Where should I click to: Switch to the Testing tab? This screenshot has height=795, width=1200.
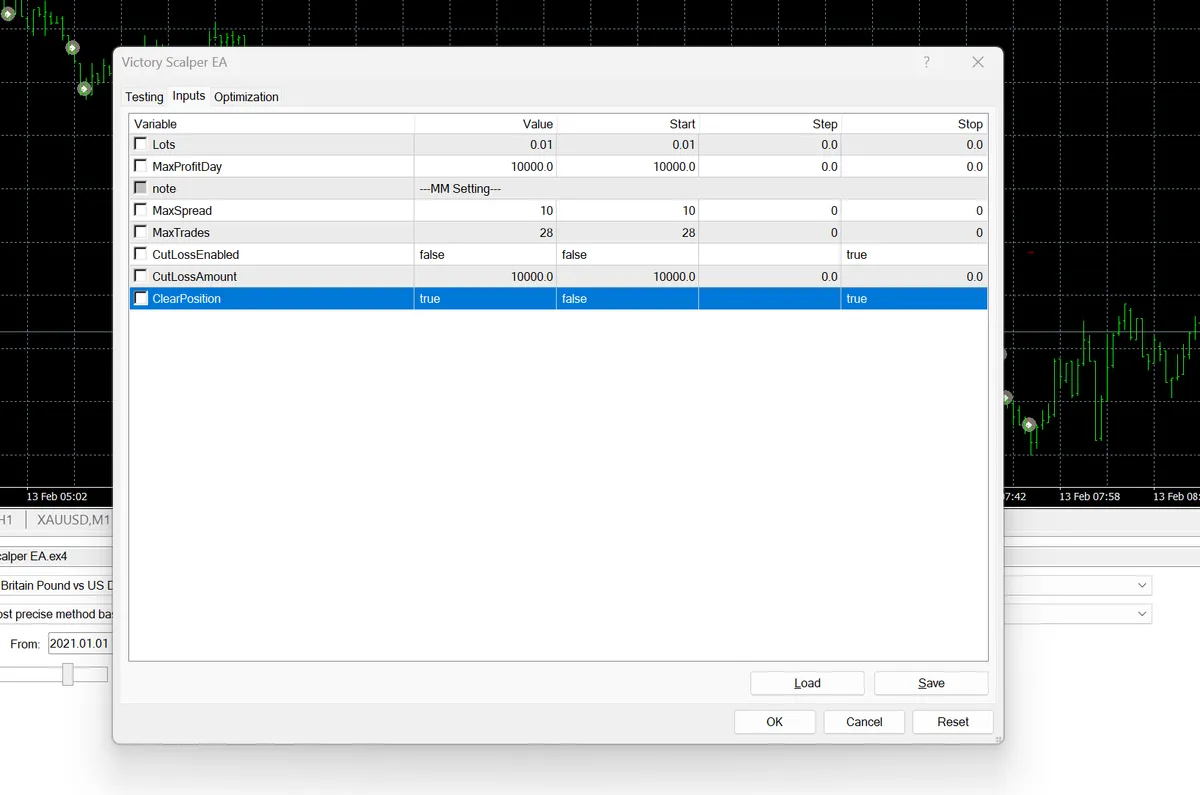point(144,97)
